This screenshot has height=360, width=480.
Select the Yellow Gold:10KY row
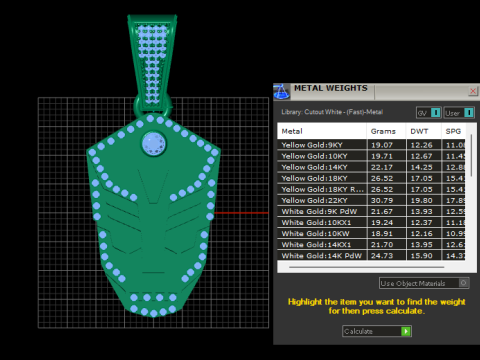371,156
